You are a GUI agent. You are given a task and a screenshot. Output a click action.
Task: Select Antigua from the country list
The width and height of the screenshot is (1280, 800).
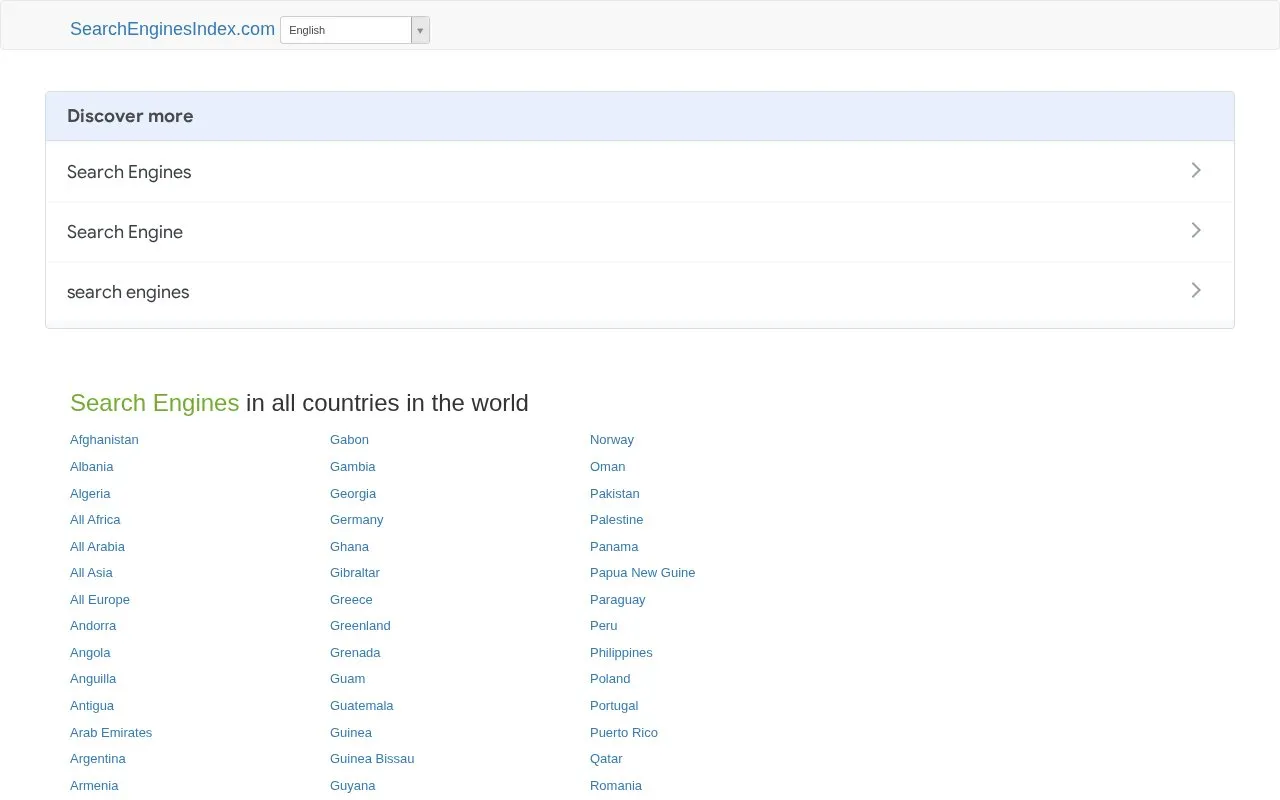[x=92, y=706]
